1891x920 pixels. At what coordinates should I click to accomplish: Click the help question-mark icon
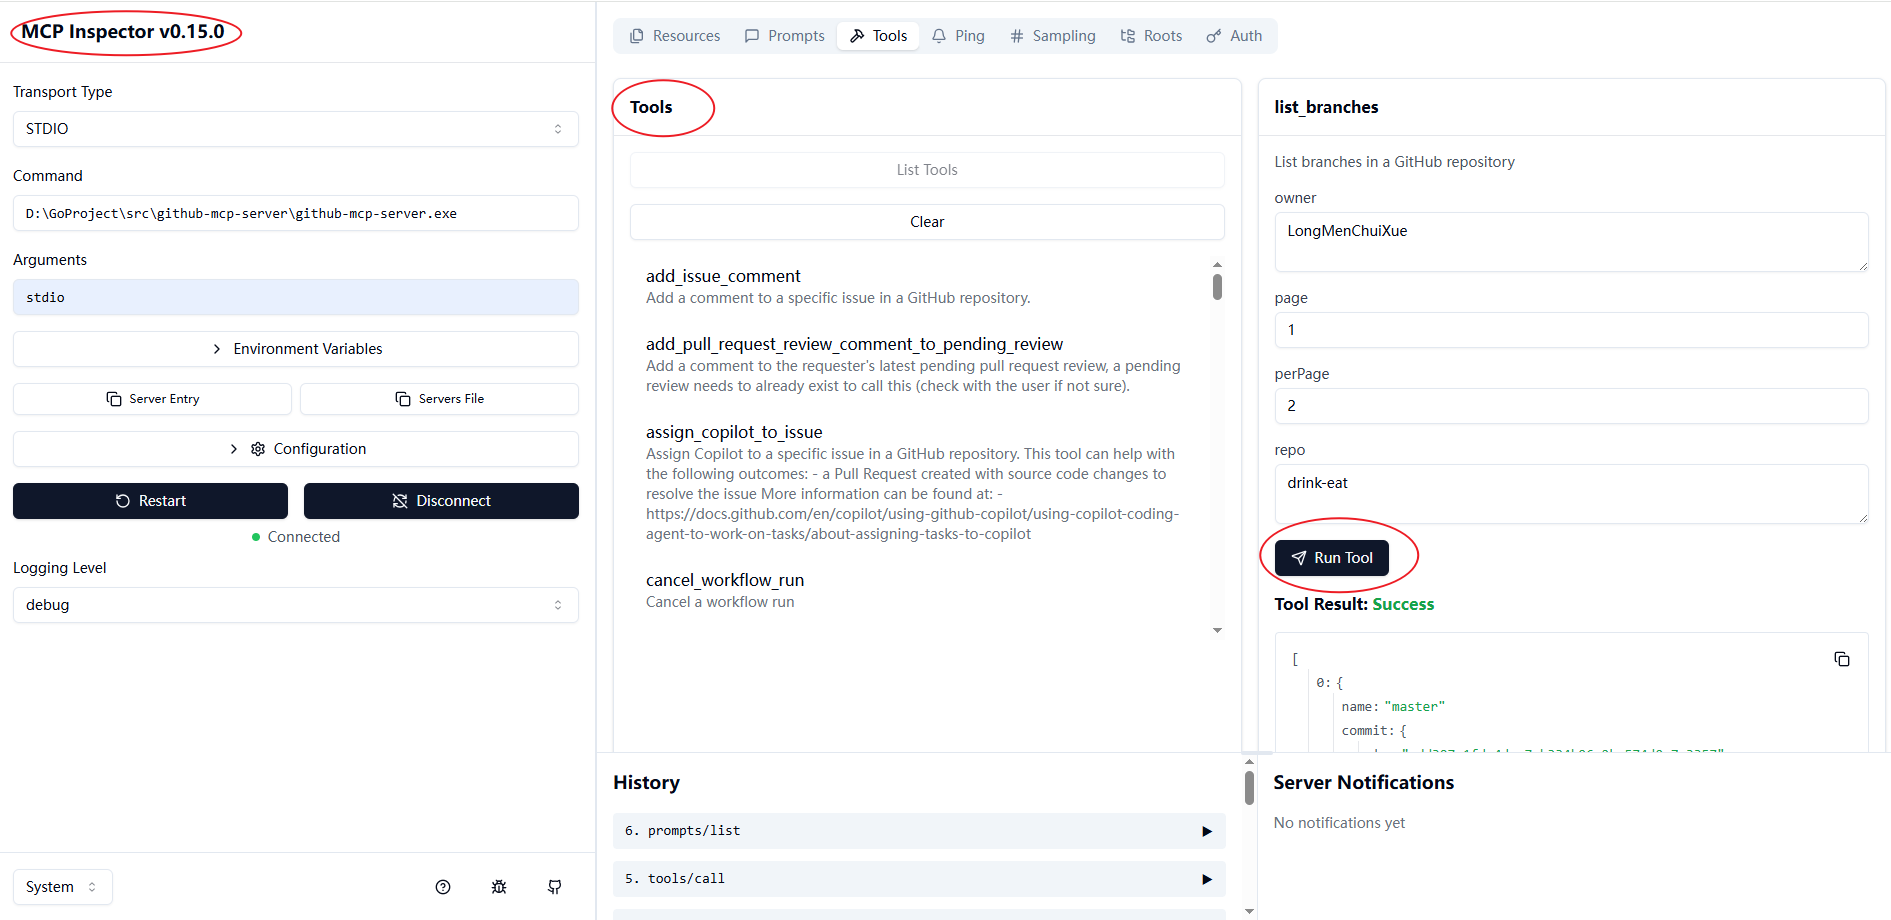pos(443,887)
